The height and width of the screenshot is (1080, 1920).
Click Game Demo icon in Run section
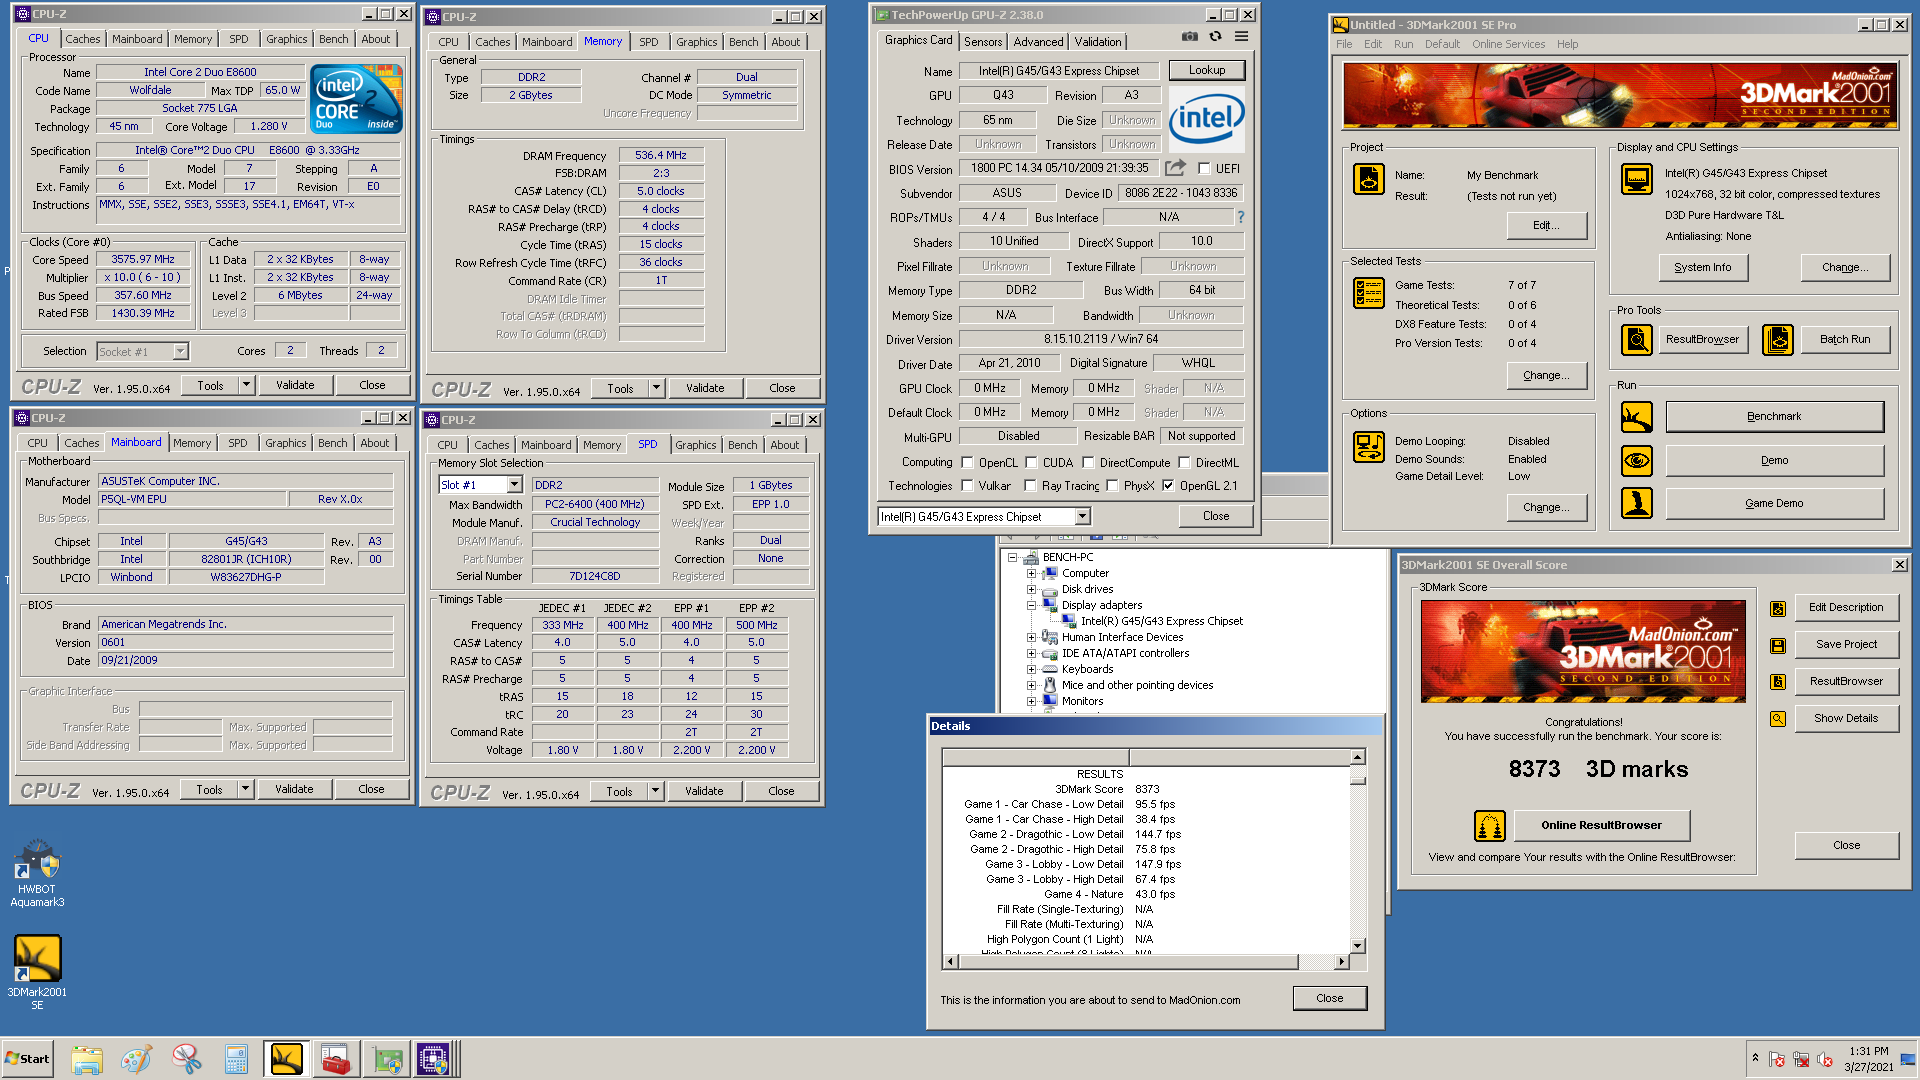(x=1637, y=503)
